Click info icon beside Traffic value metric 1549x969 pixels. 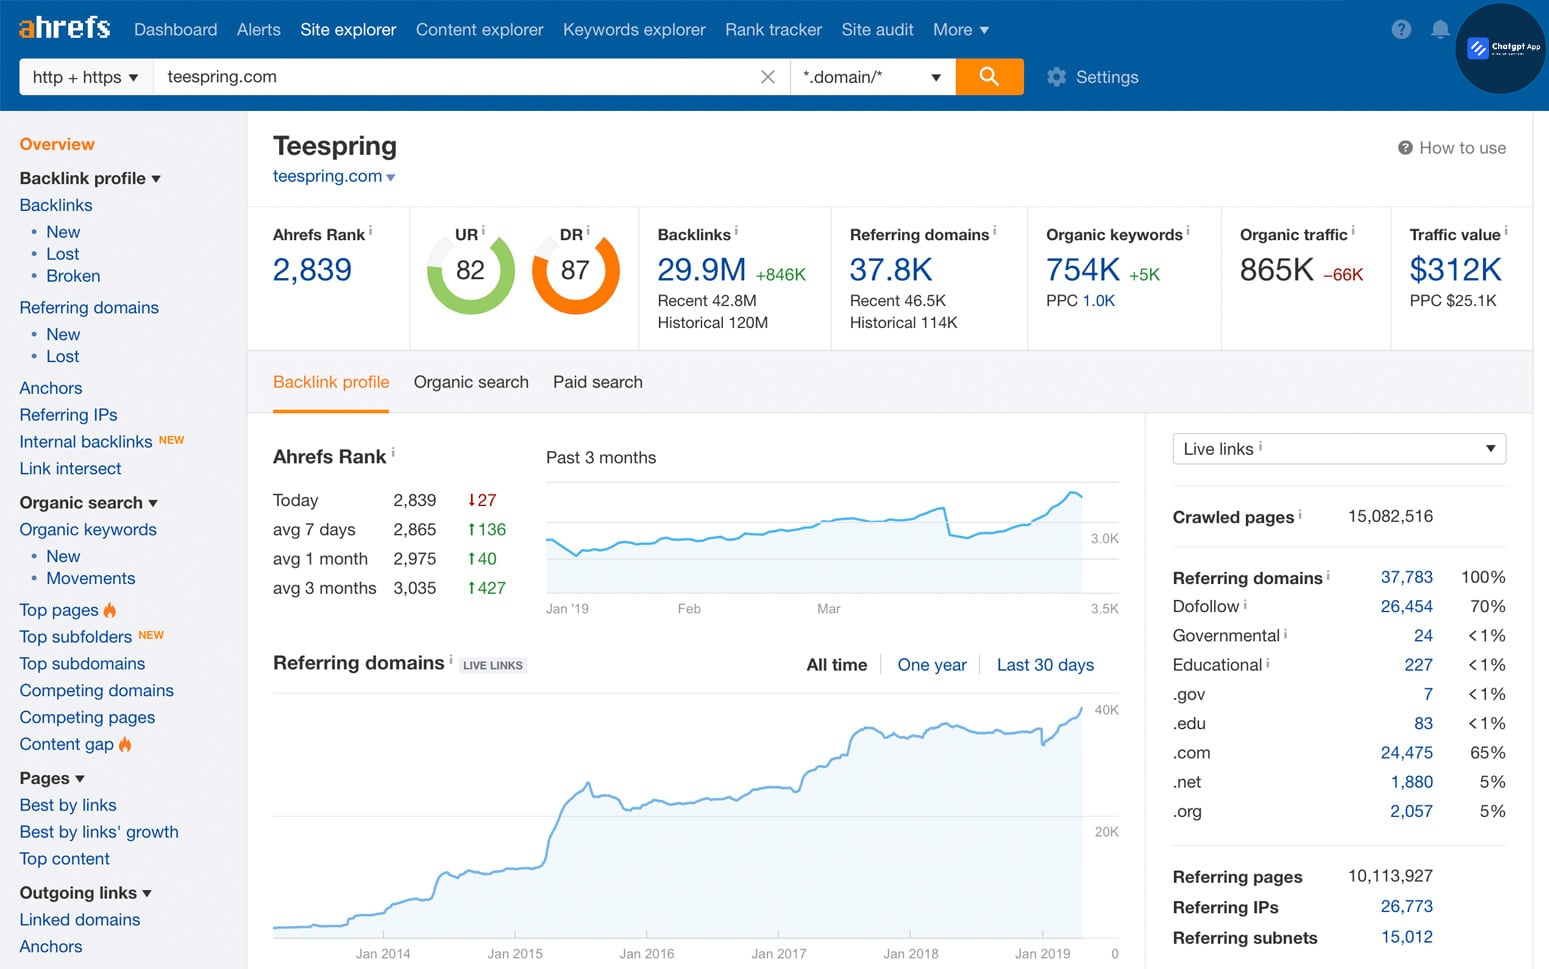tap(1506, 230)
